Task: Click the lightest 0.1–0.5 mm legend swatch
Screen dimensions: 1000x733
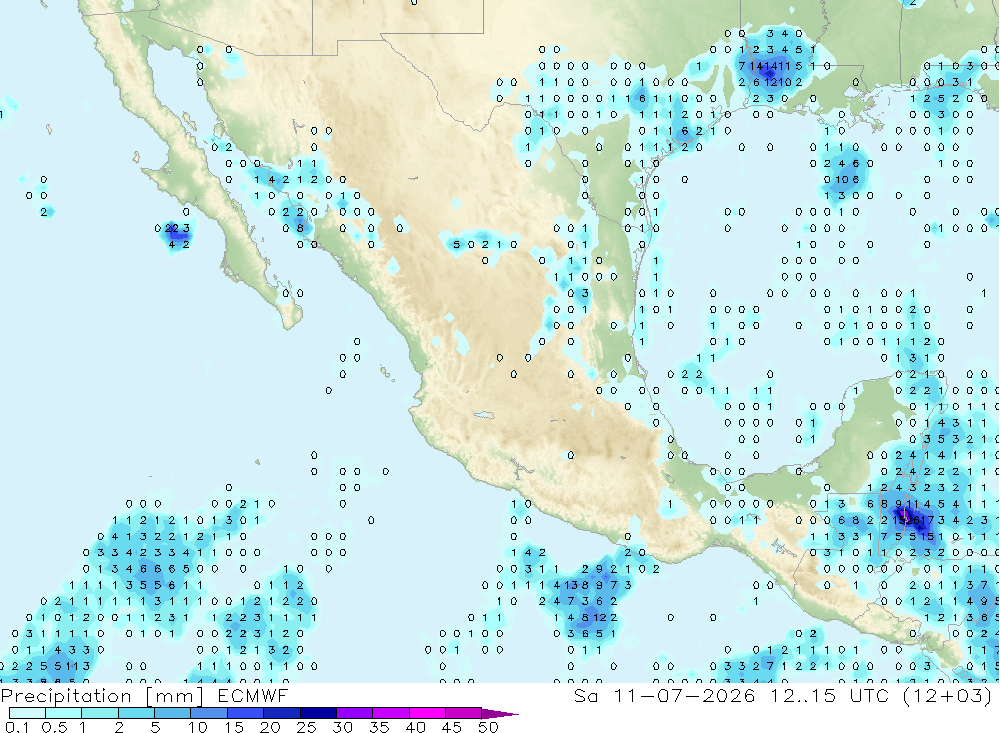Action: coord(27,713)
